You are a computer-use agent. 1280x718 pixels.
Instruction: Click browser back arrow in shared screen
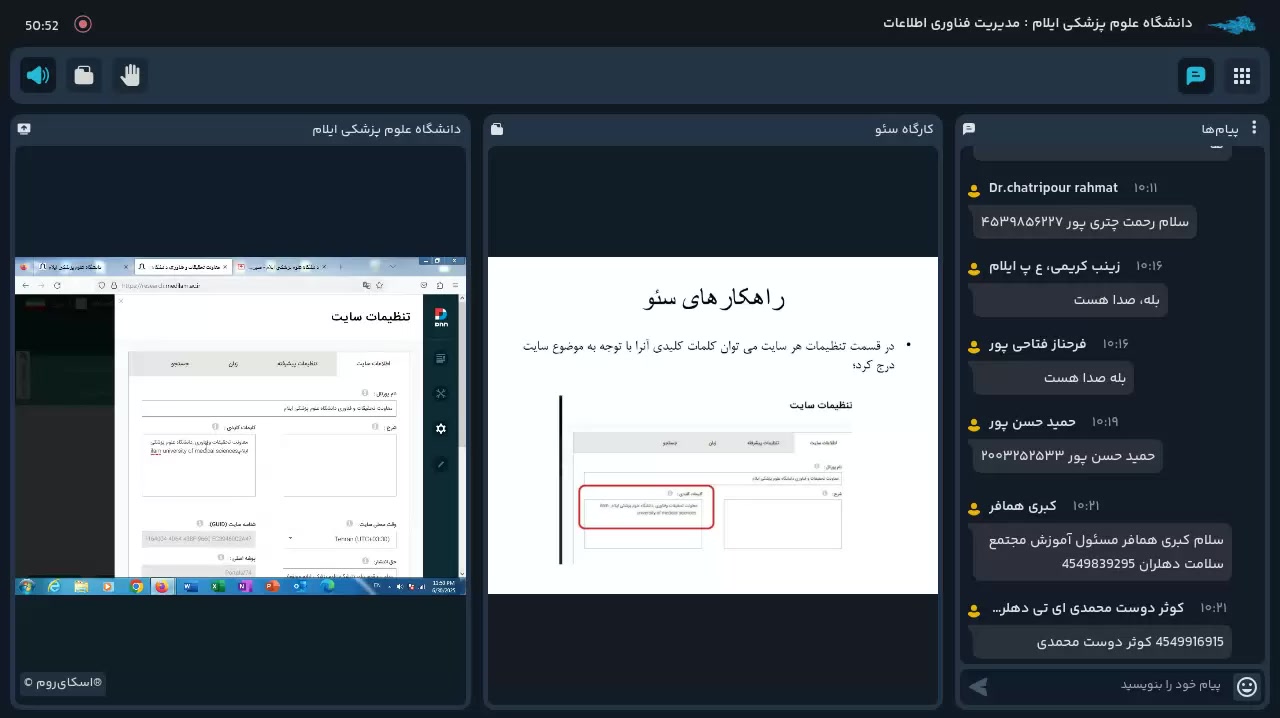[25, 285]
